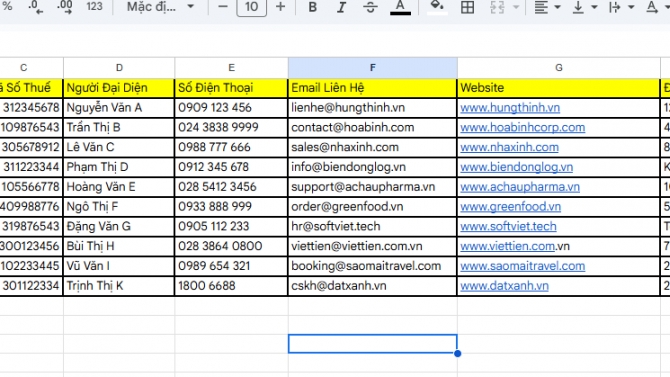
Task: Click the horizontal align icon
Action: [541, 6]
